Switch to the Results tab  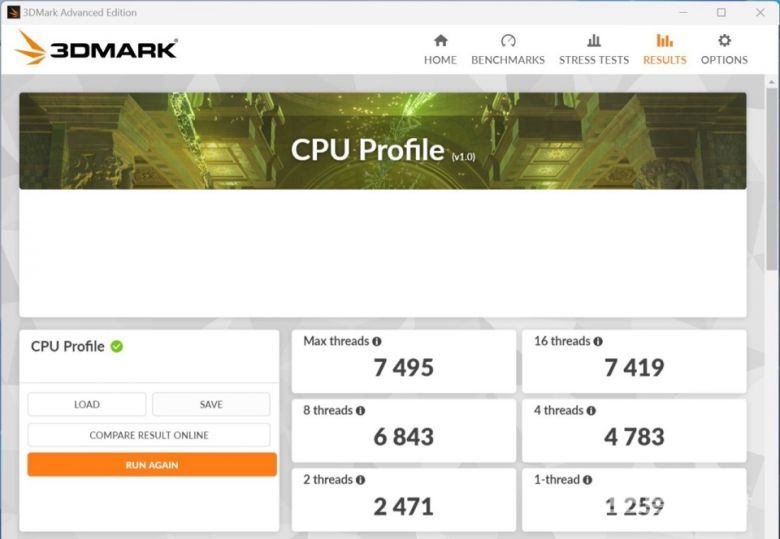coord(664,48)
